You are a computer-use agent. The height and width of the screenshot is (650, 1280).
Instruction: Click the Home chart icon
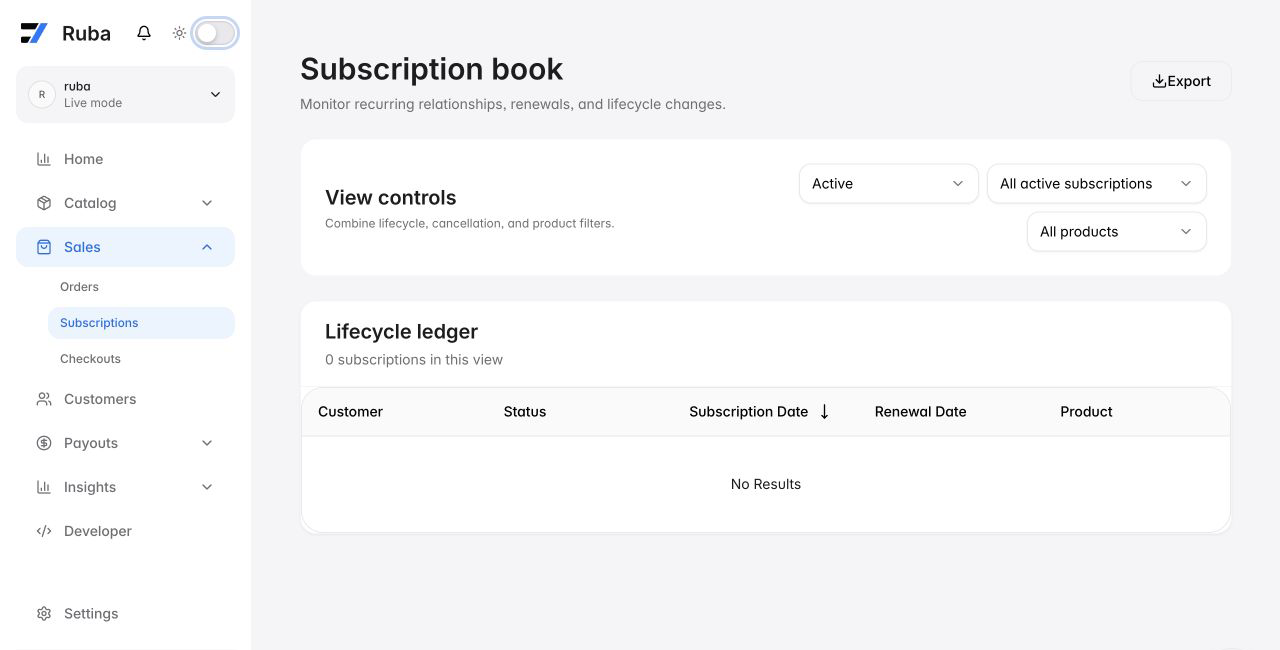(44, 159)
